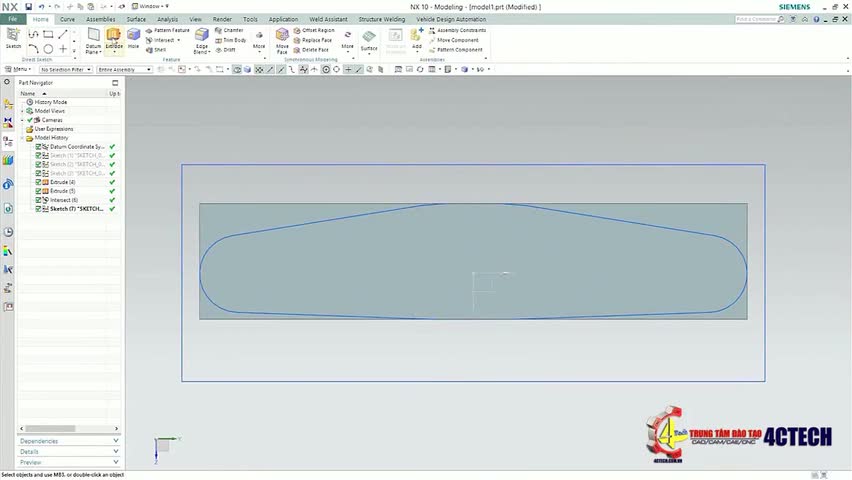Open the Feature group More dropdown
Screen dimensions: 852x480
click(x=259, y=41)
